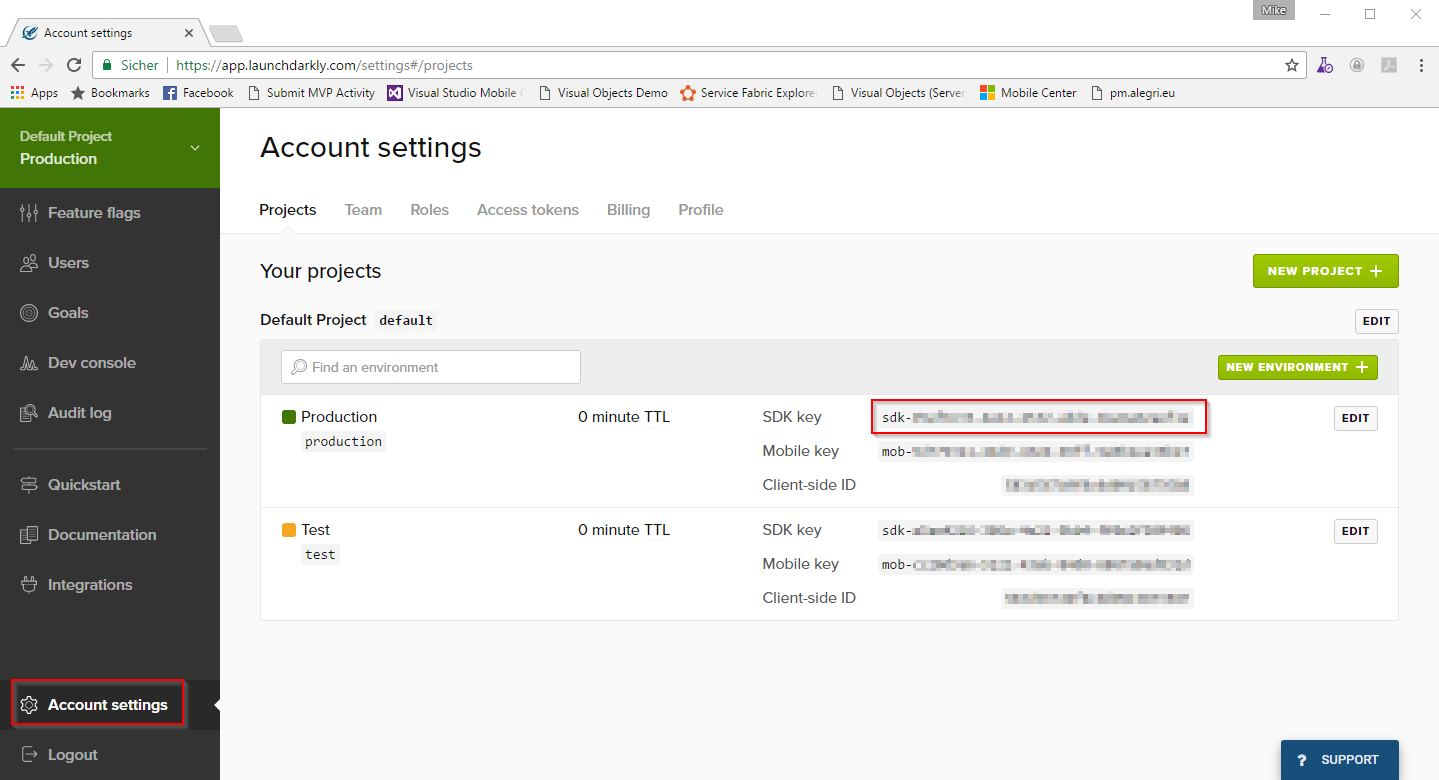Switch to the Team tab
Screen dimensions: 1439x780
tap(363, 210)
